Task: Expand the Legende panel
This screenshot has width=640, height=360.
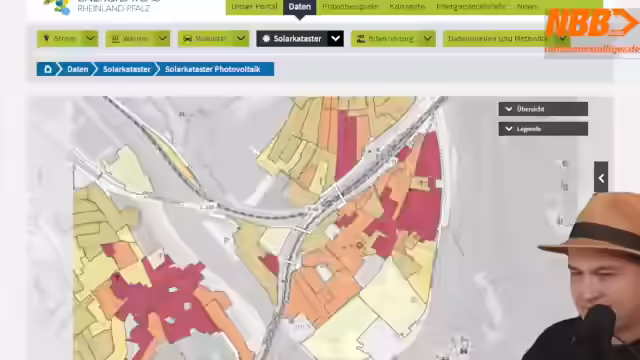Action: pyautogui.click(x=543, y=129)
